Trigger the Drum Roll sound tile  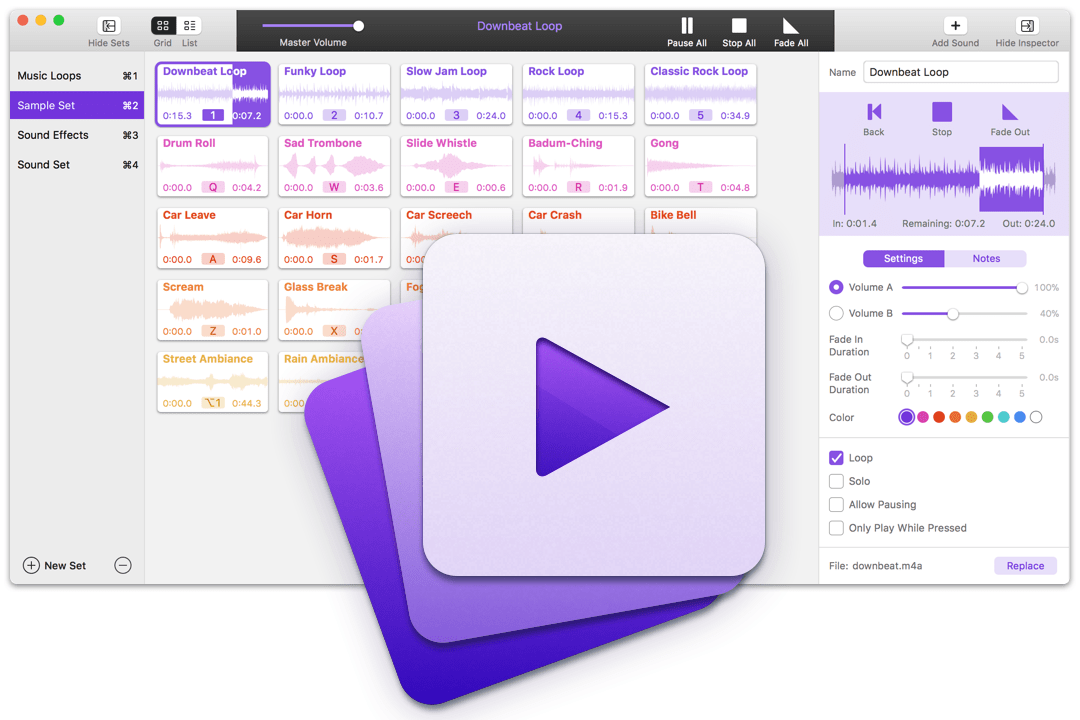(213, 166)
